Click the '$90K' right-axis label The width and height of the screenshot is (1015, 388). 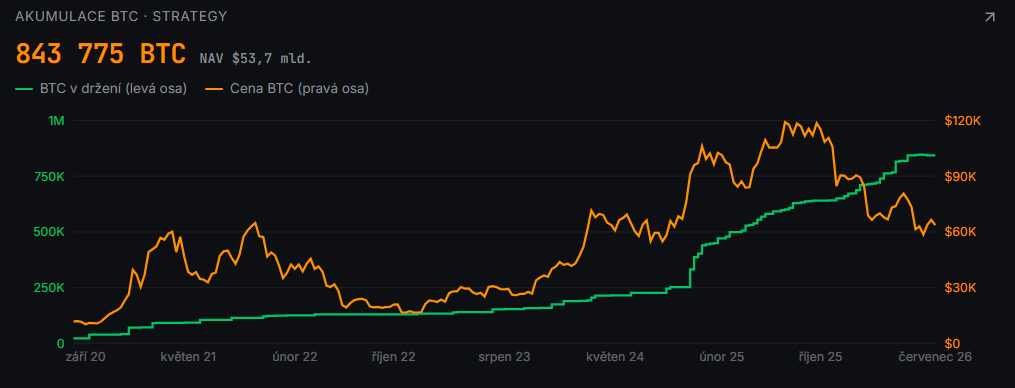(x=959, y=177)
